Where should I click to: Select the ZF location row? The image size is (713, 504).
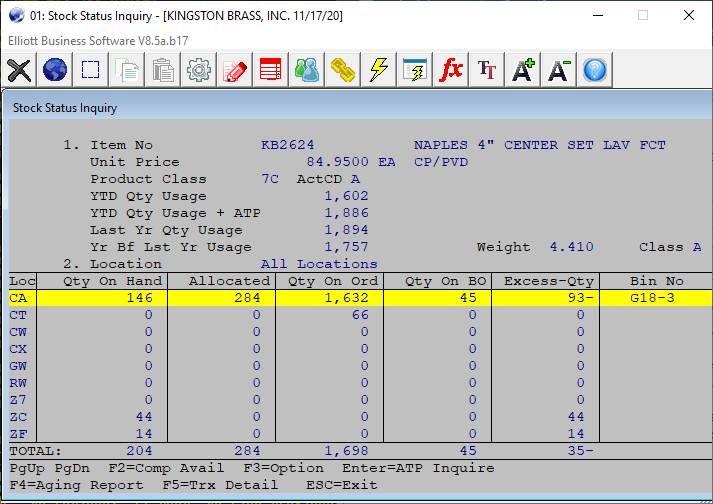(x=361, y=434)
